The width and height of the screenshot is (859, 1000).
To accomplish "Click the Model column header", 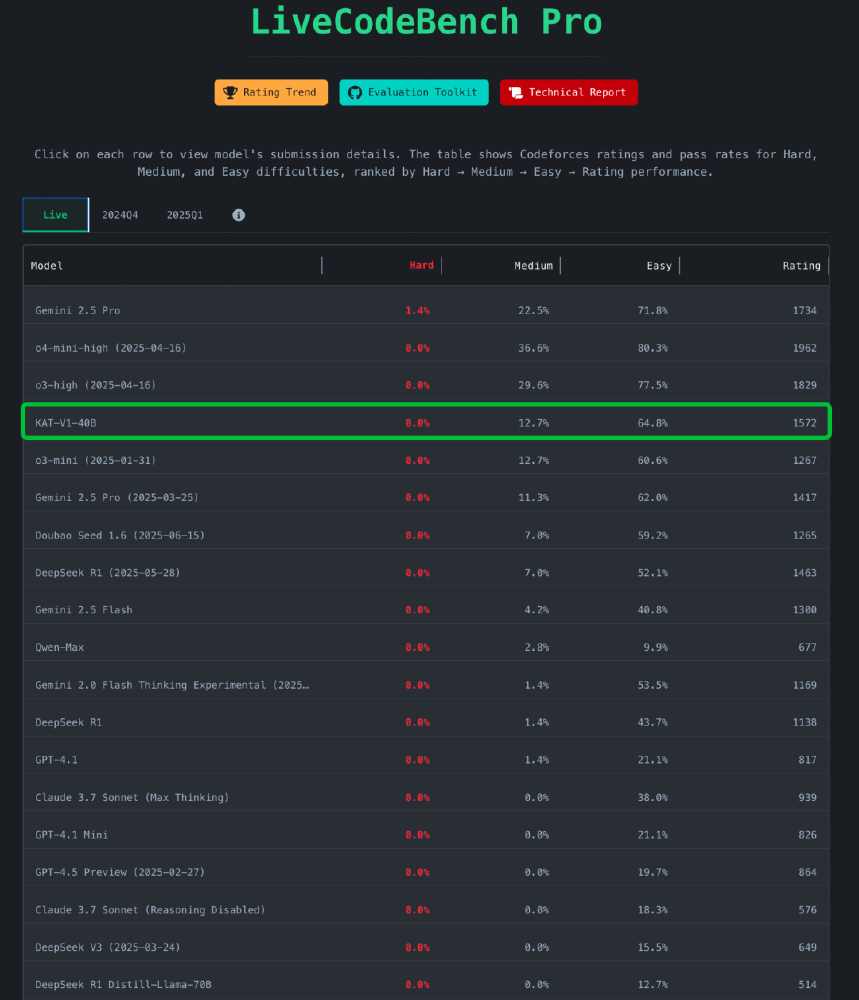I will [47, 265].
